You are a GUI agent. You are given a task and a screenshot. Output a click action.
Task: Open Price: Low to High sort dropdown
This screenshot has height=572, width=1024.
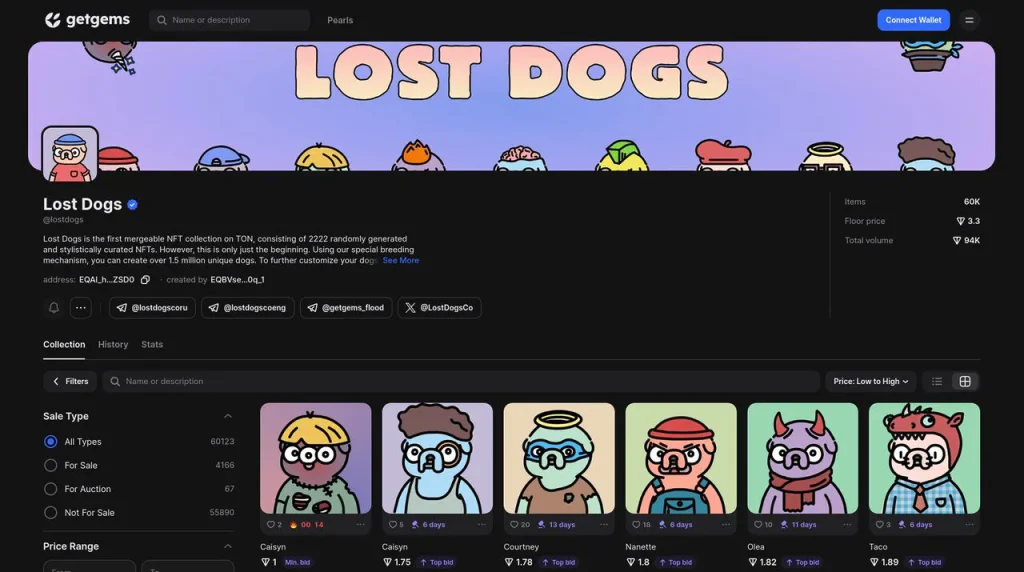871,381
